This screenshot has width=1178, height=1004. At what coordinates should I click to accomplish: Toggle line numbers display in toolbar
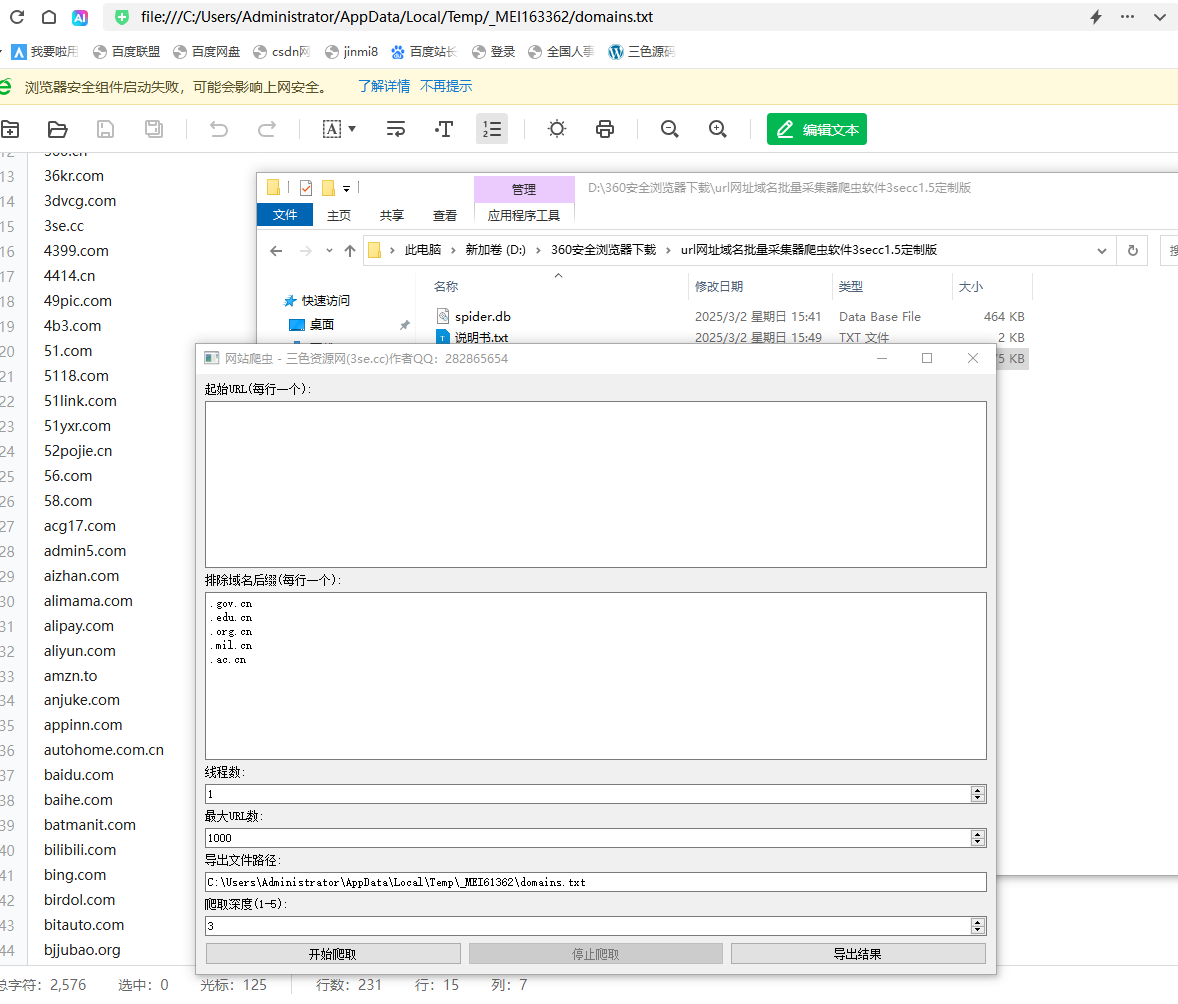coord(492,129)
